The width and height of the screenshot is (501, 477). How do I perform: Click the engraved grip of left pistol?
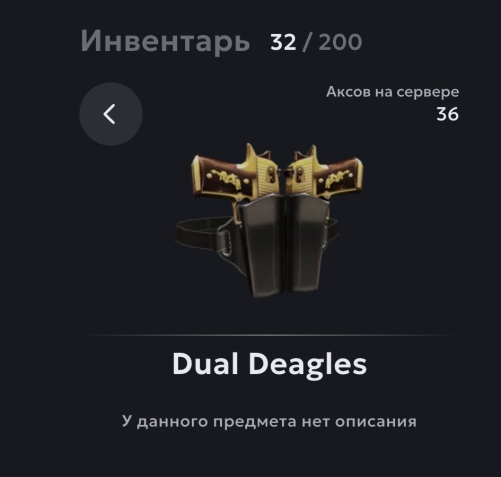(222, 177)
